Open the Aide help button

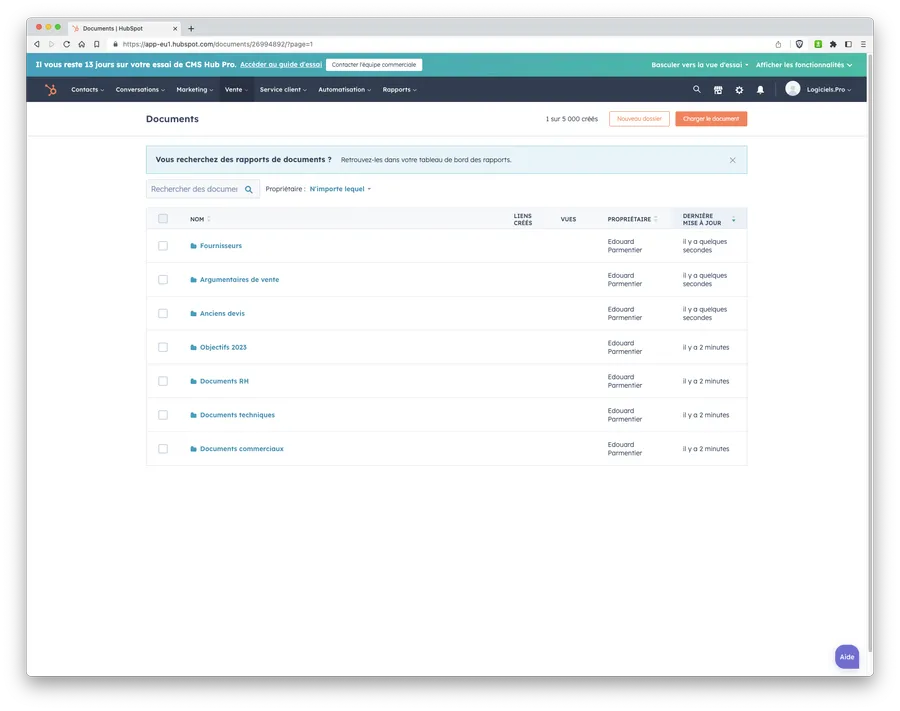tap(847, 657)
